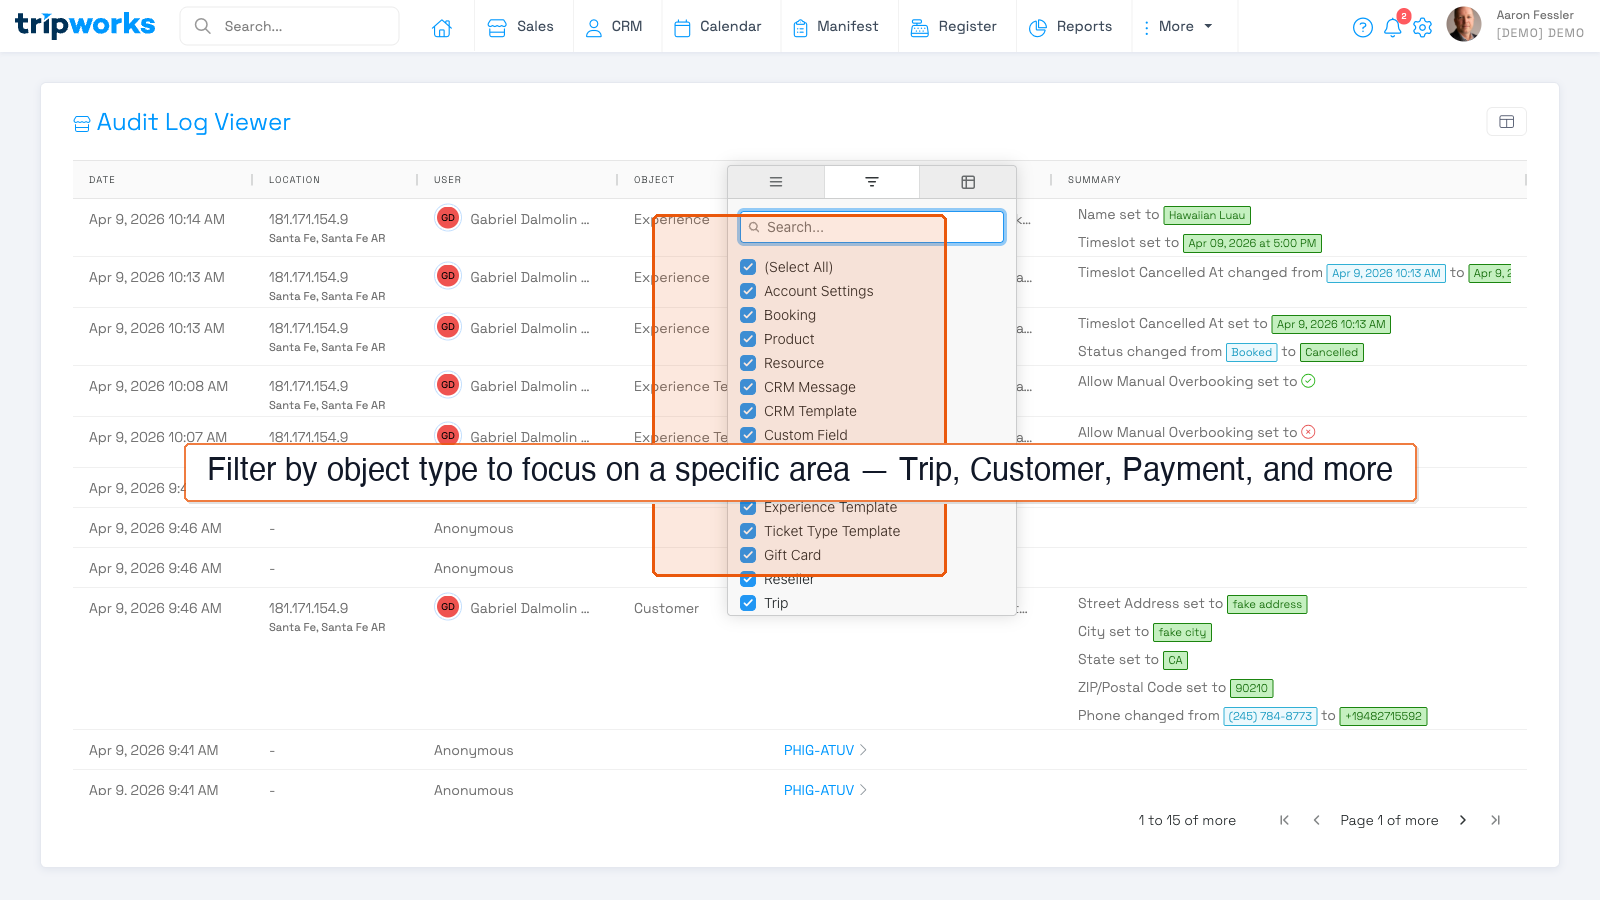Open the help question-mark icon
The width and height of the screenshot is (1600, 900).
tap(1363, 27)
